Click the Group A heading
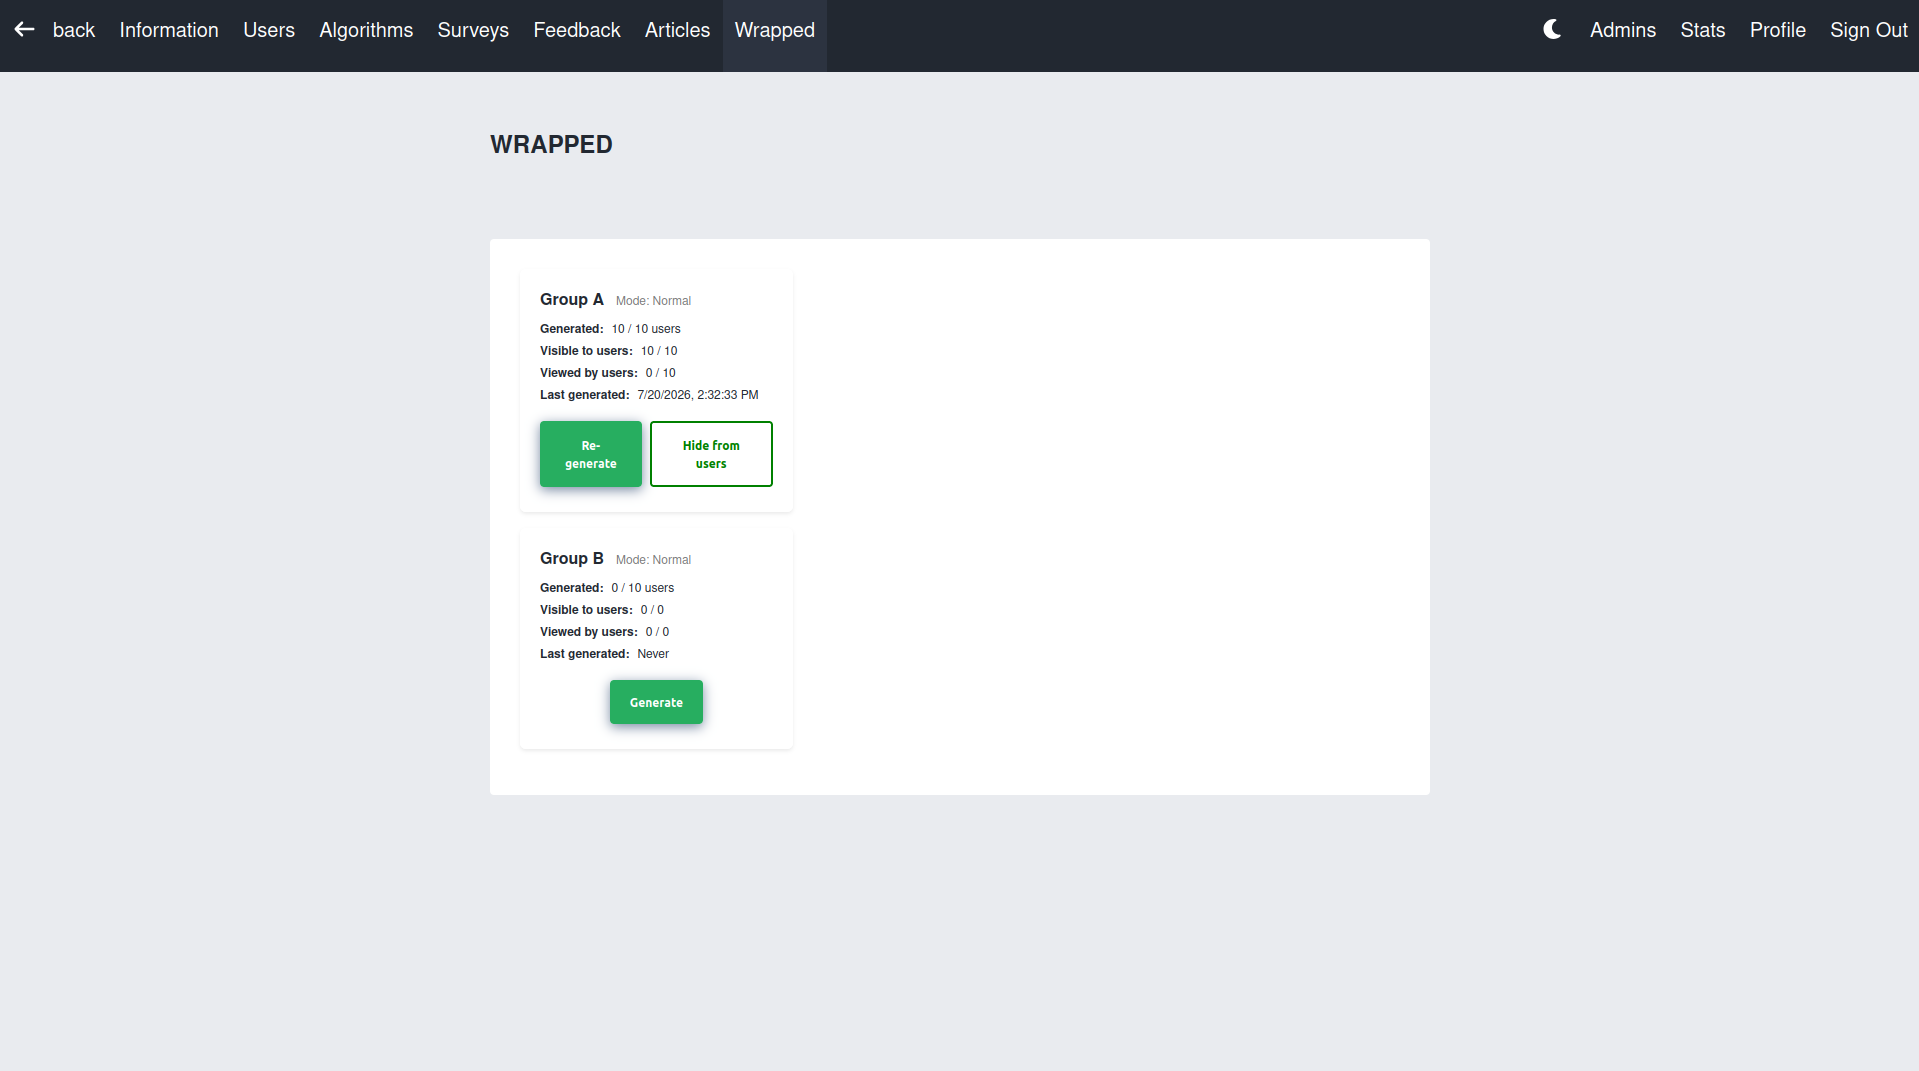 tap(572, 299)
